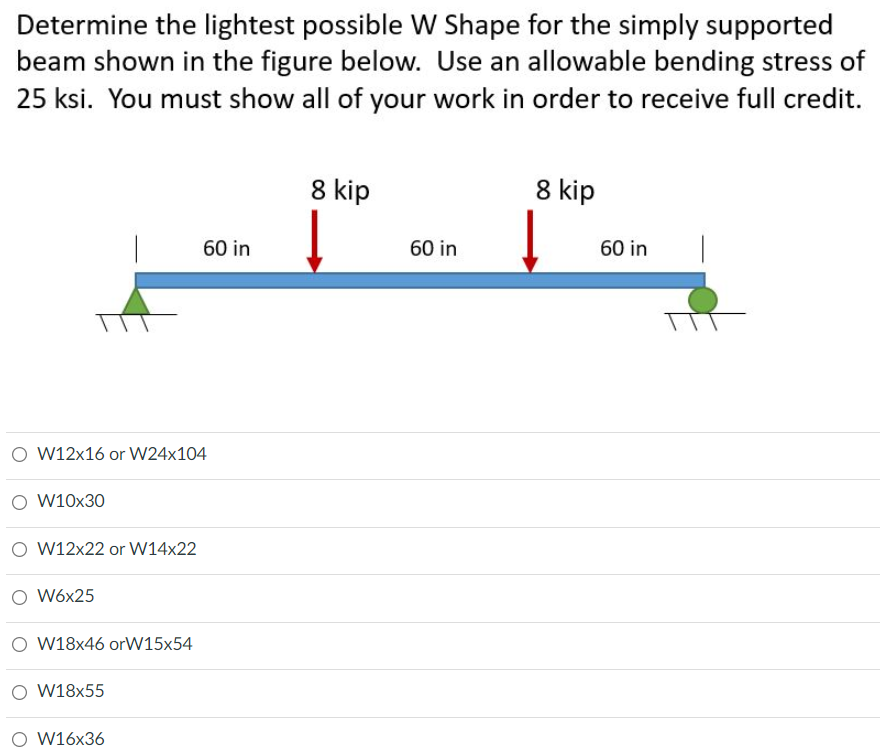Click the left red 8 kip arrow
880x755 pixels.
pyautogui.click(x=315, y=241)
